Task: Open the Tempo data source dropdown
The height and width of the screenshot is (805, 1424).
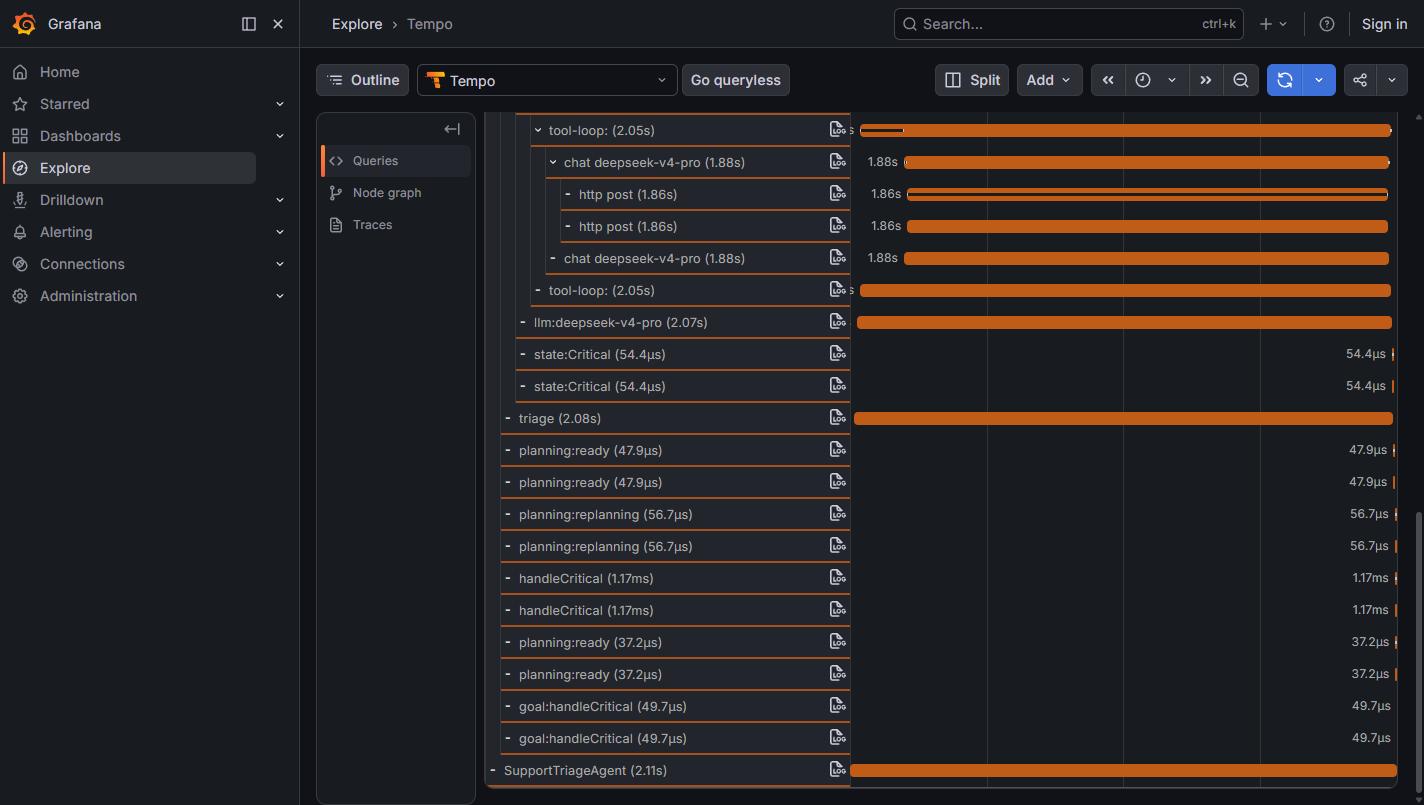Action: click(547, 80)
